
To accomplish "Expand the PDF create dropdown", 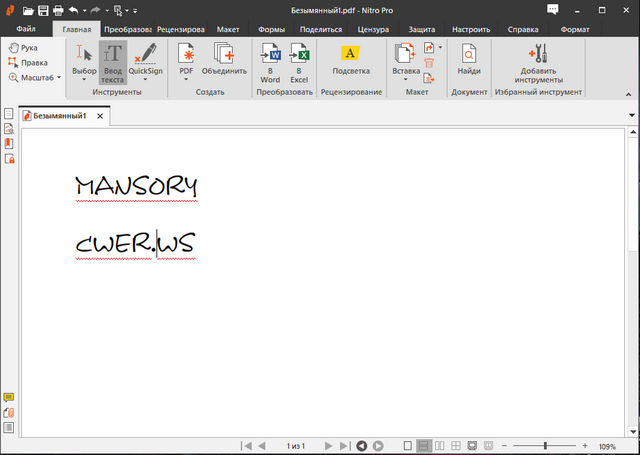I will tap(186, 80).
